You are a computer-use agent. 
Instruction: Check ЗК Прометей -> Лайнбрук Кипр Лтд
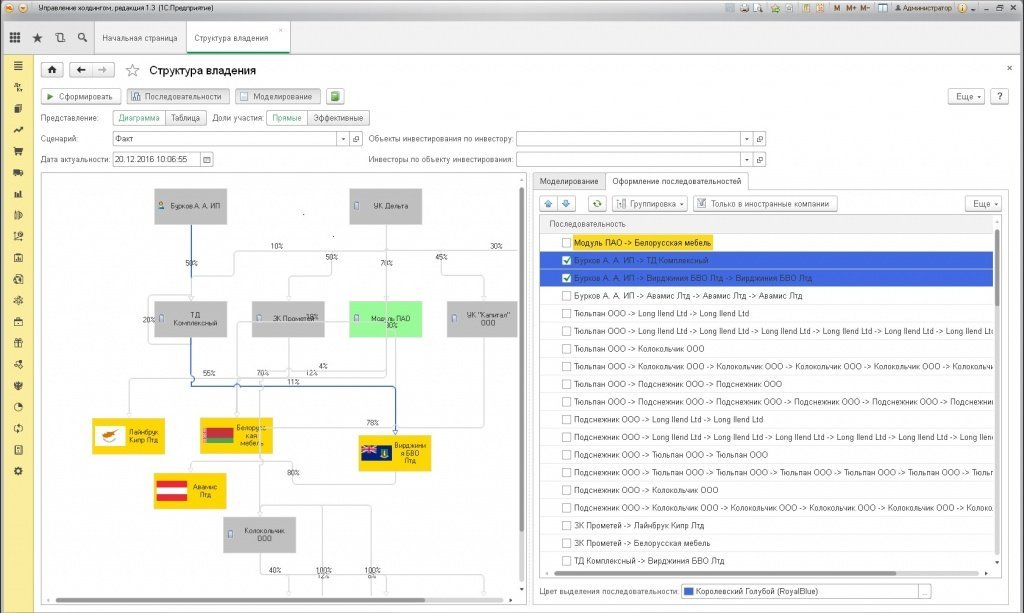pos(566,526)
